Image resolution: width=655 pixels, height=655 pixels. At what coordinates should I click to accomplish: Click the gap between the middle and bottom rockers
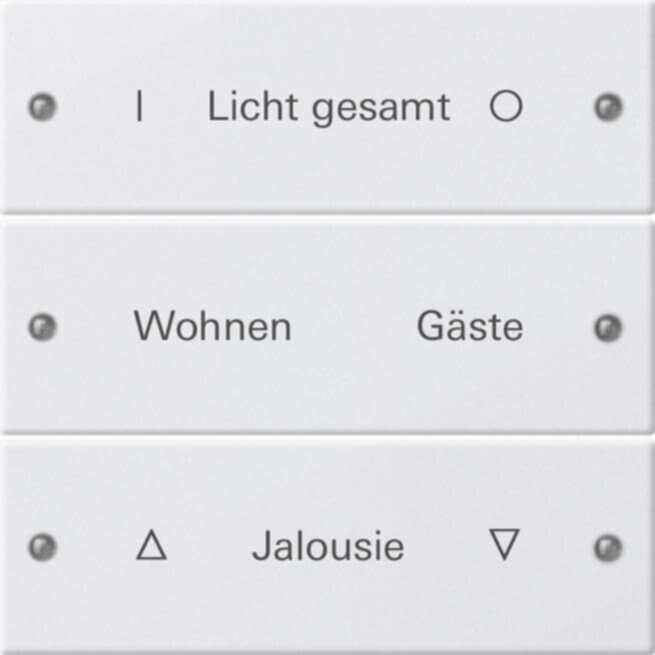click(327, 436)
